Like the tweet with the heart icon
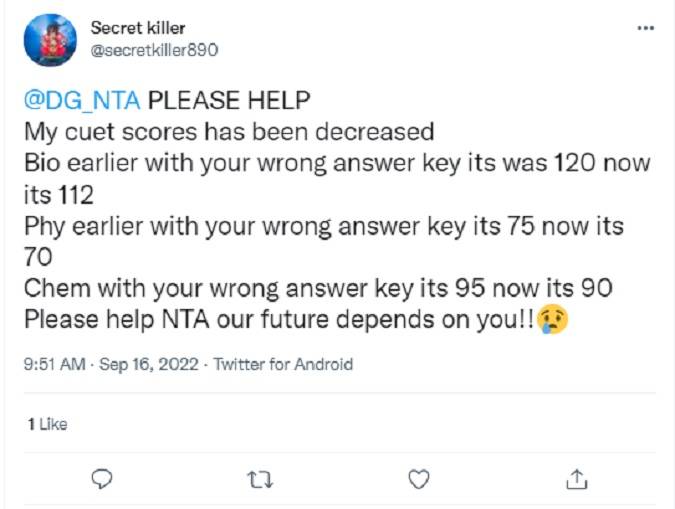This screenshot has height=509, width=675. click(419, 480)
